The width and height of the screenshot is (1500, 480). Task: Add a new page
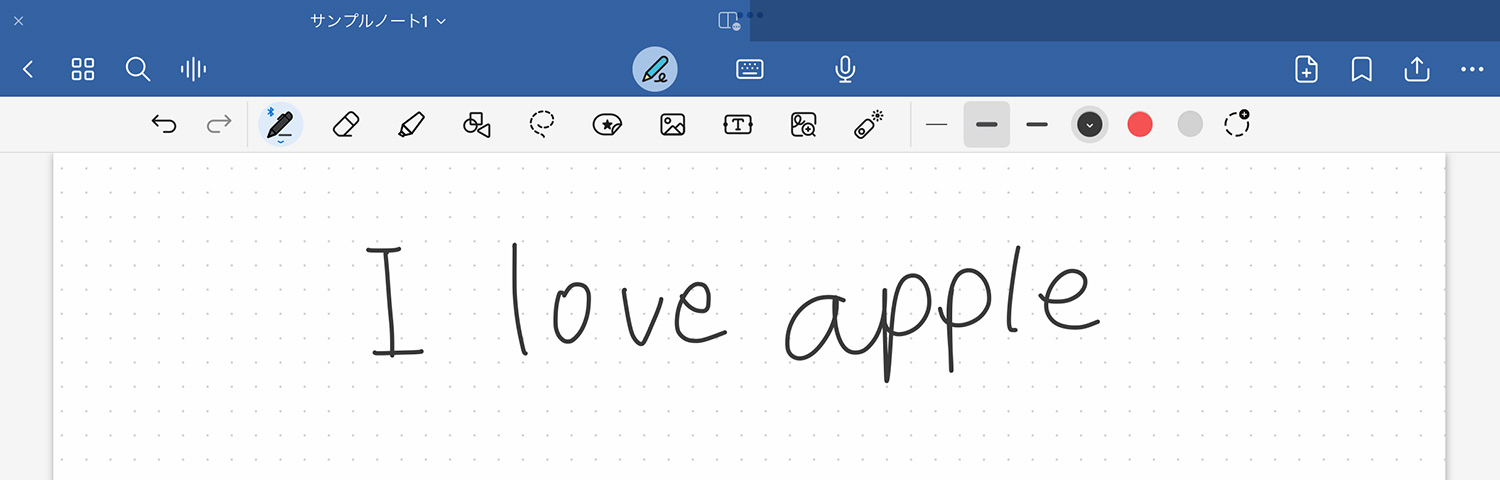coord(1306,69)
